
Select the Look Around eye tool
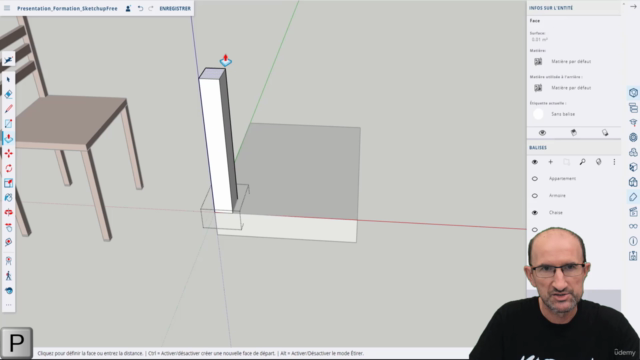pyautogui.click(x=9, y=291)
